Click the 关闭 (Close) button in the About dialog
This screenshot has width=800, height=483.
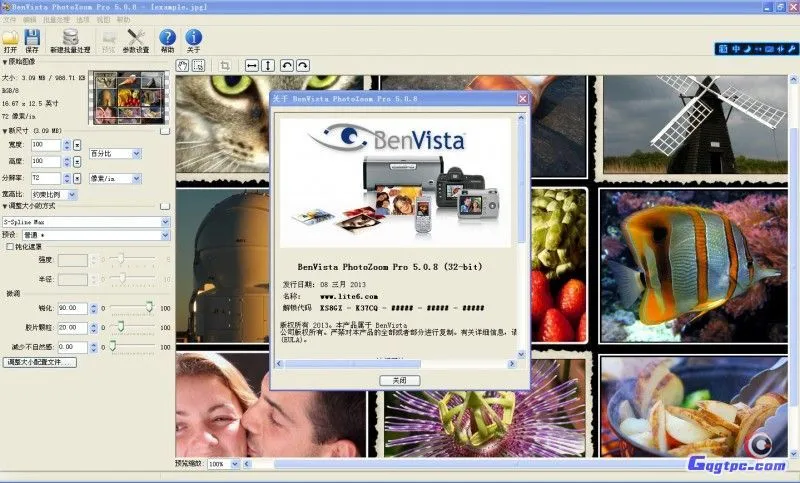pyautogui.click(x=399, y=381)
